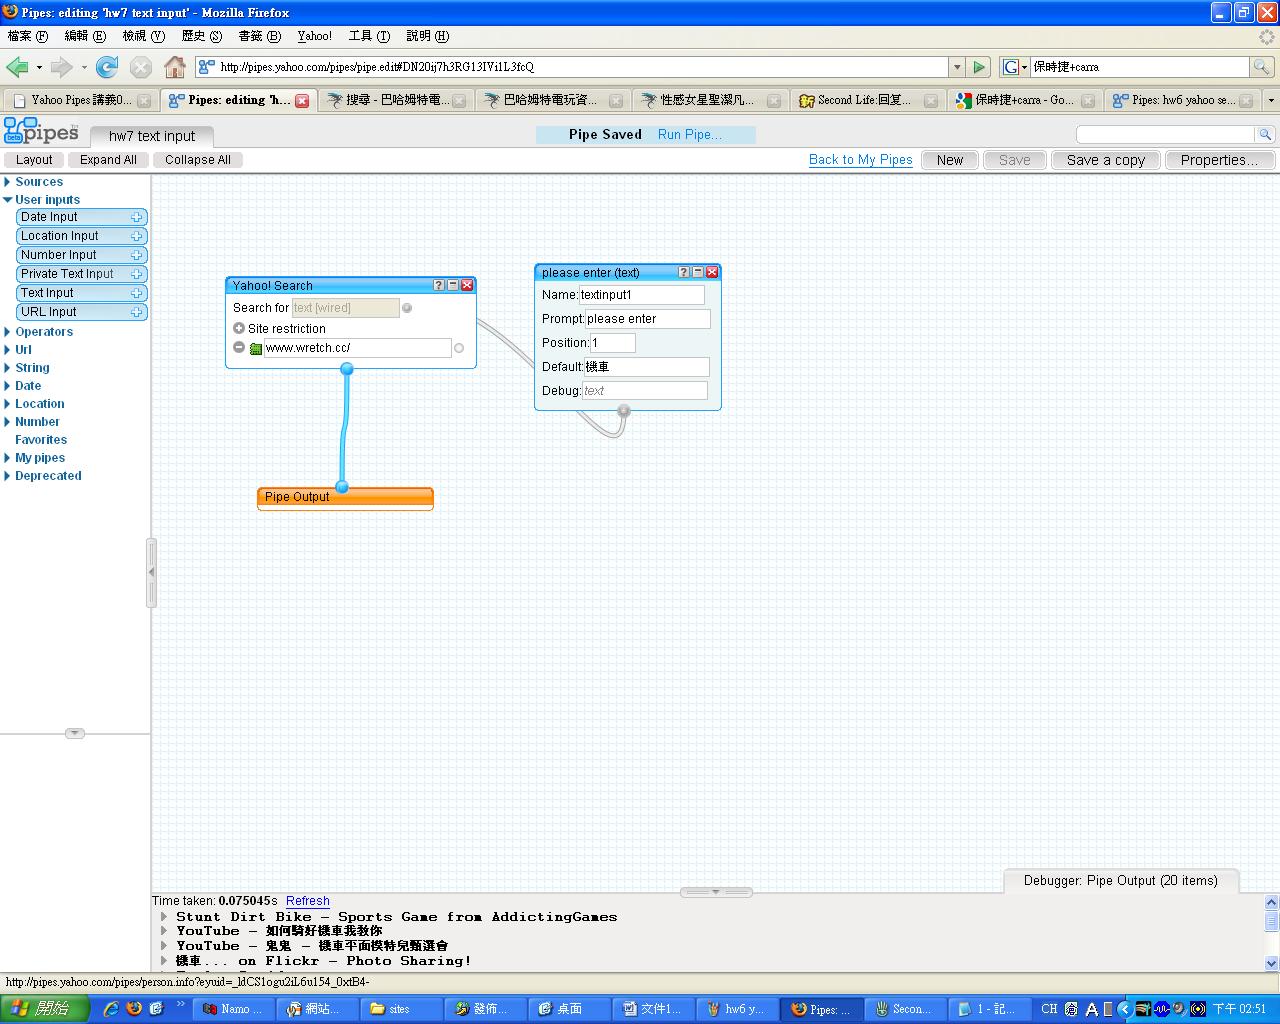The image size is (1280, 1024).
Task: Delete the Yahoo! Search module
Action: click(x=467, y=285)
